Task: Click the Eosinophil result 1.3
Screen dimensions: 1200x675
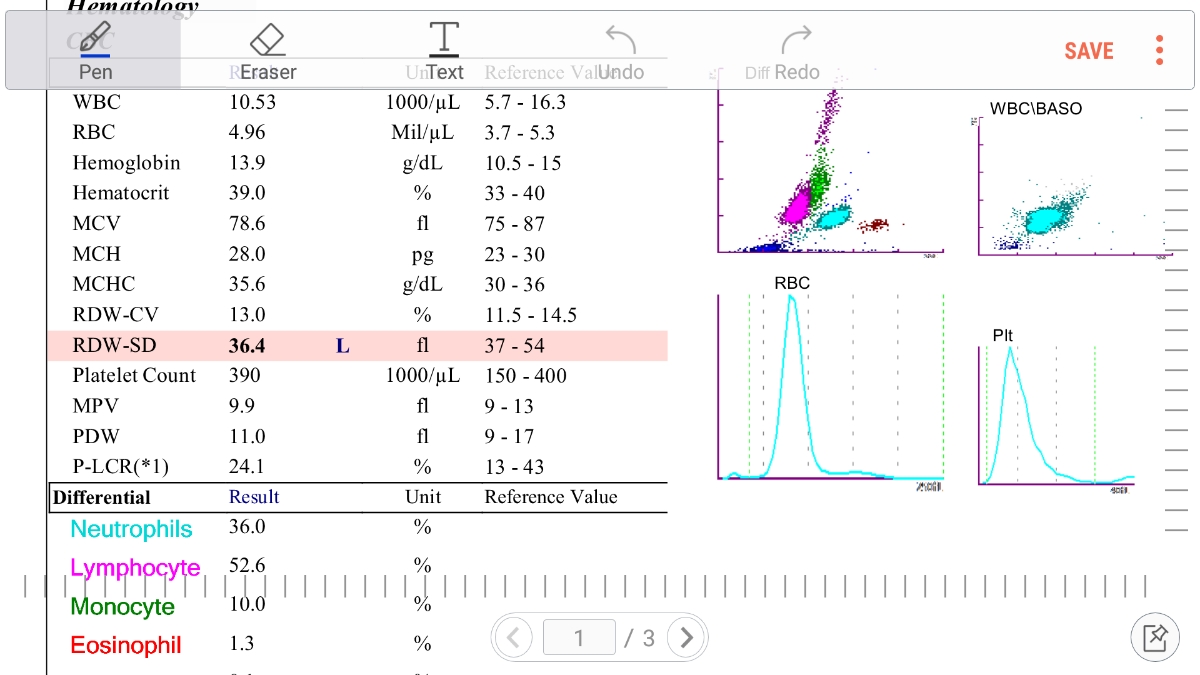Action: click(x=242, y=643)
